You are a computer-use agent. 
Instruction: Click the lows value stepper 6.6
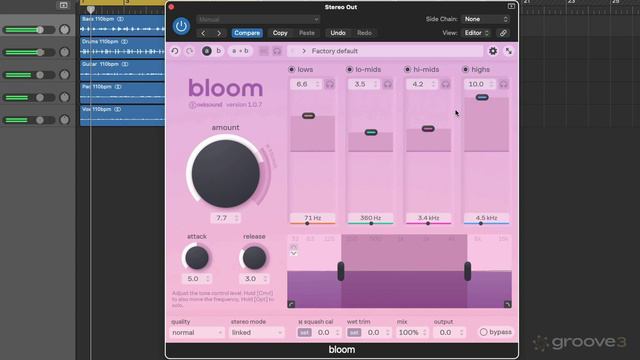pos(306,84)
